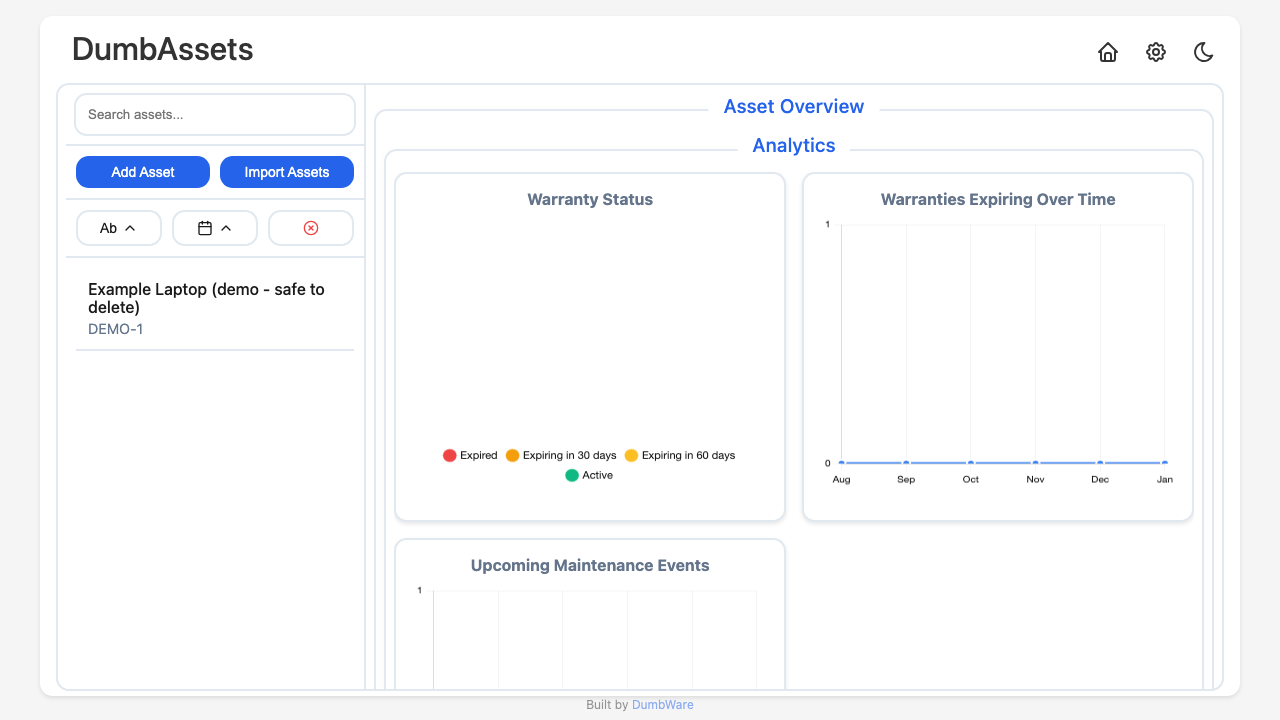Toggle Expiring in 60 days legend
The image size is (1280, 720).
(x=680, y=455)
